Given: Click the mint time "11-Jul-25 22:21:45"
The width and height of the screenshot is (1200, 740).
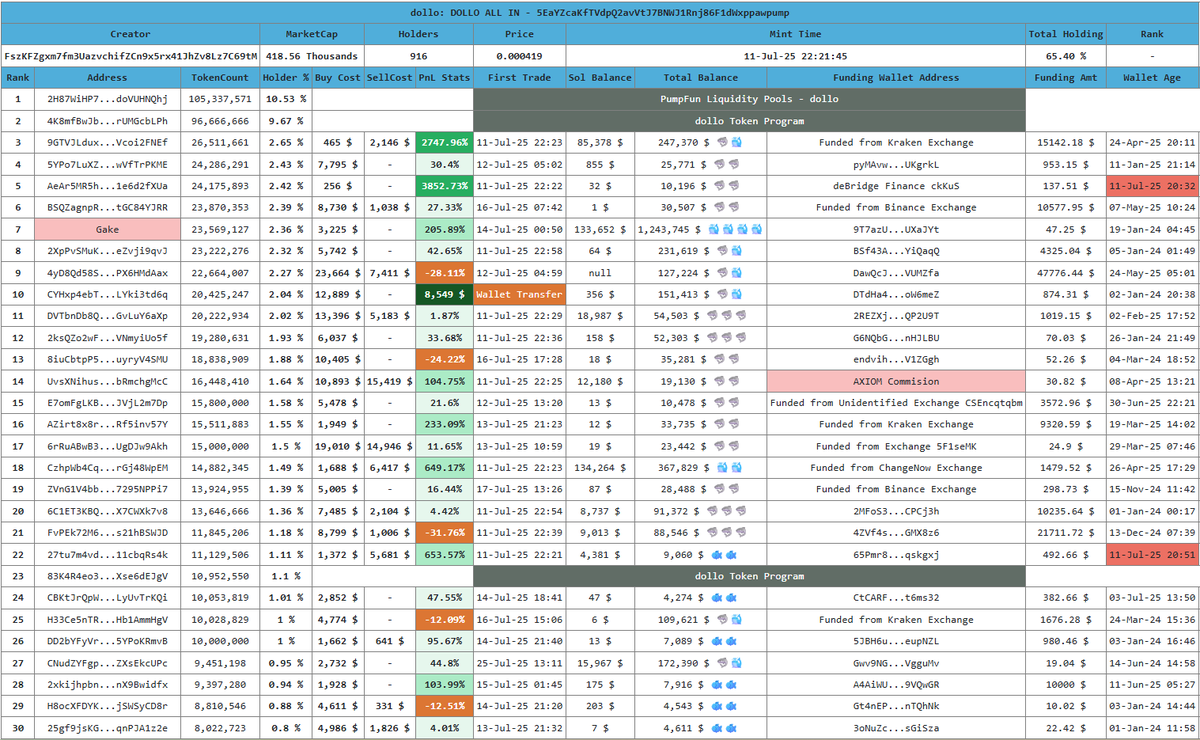Looking at the screenshot, I should tap(796, 56).
